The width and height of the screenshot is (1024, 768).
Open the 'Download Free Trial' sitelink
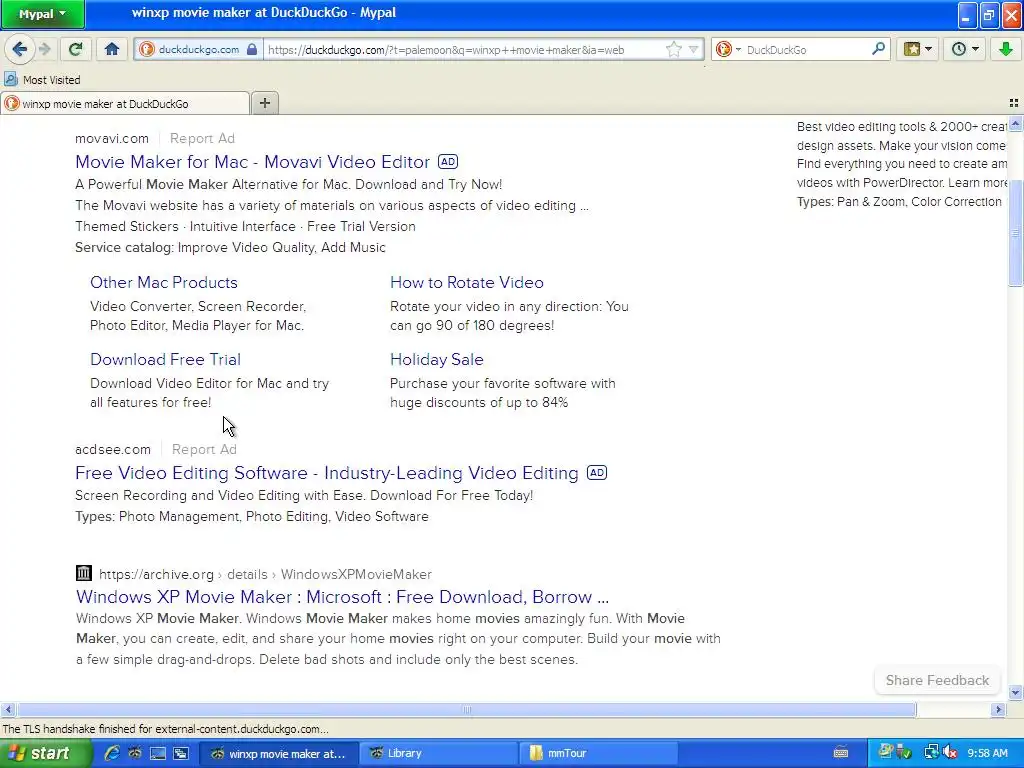pos(165,360)
